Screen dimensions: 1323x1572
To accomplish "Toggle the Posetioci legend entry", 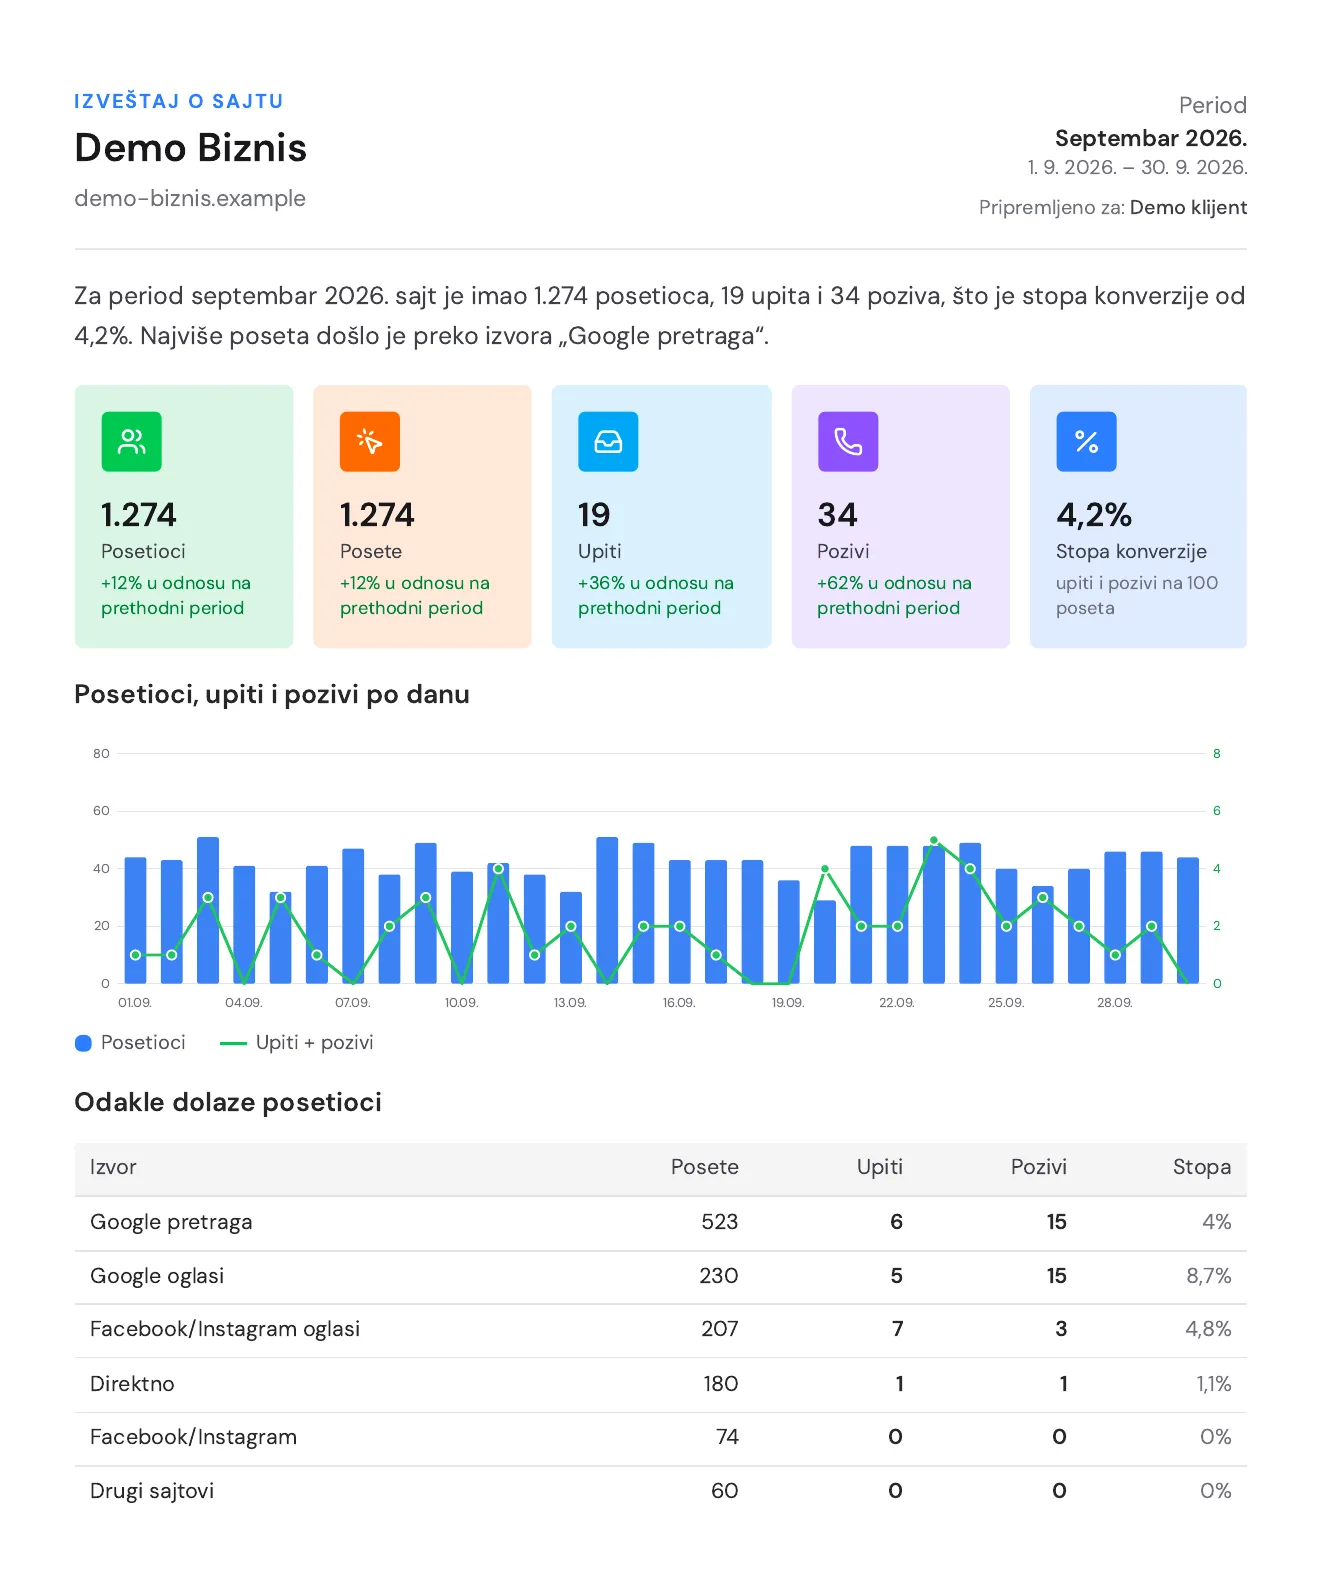I will click(131, 1042).
